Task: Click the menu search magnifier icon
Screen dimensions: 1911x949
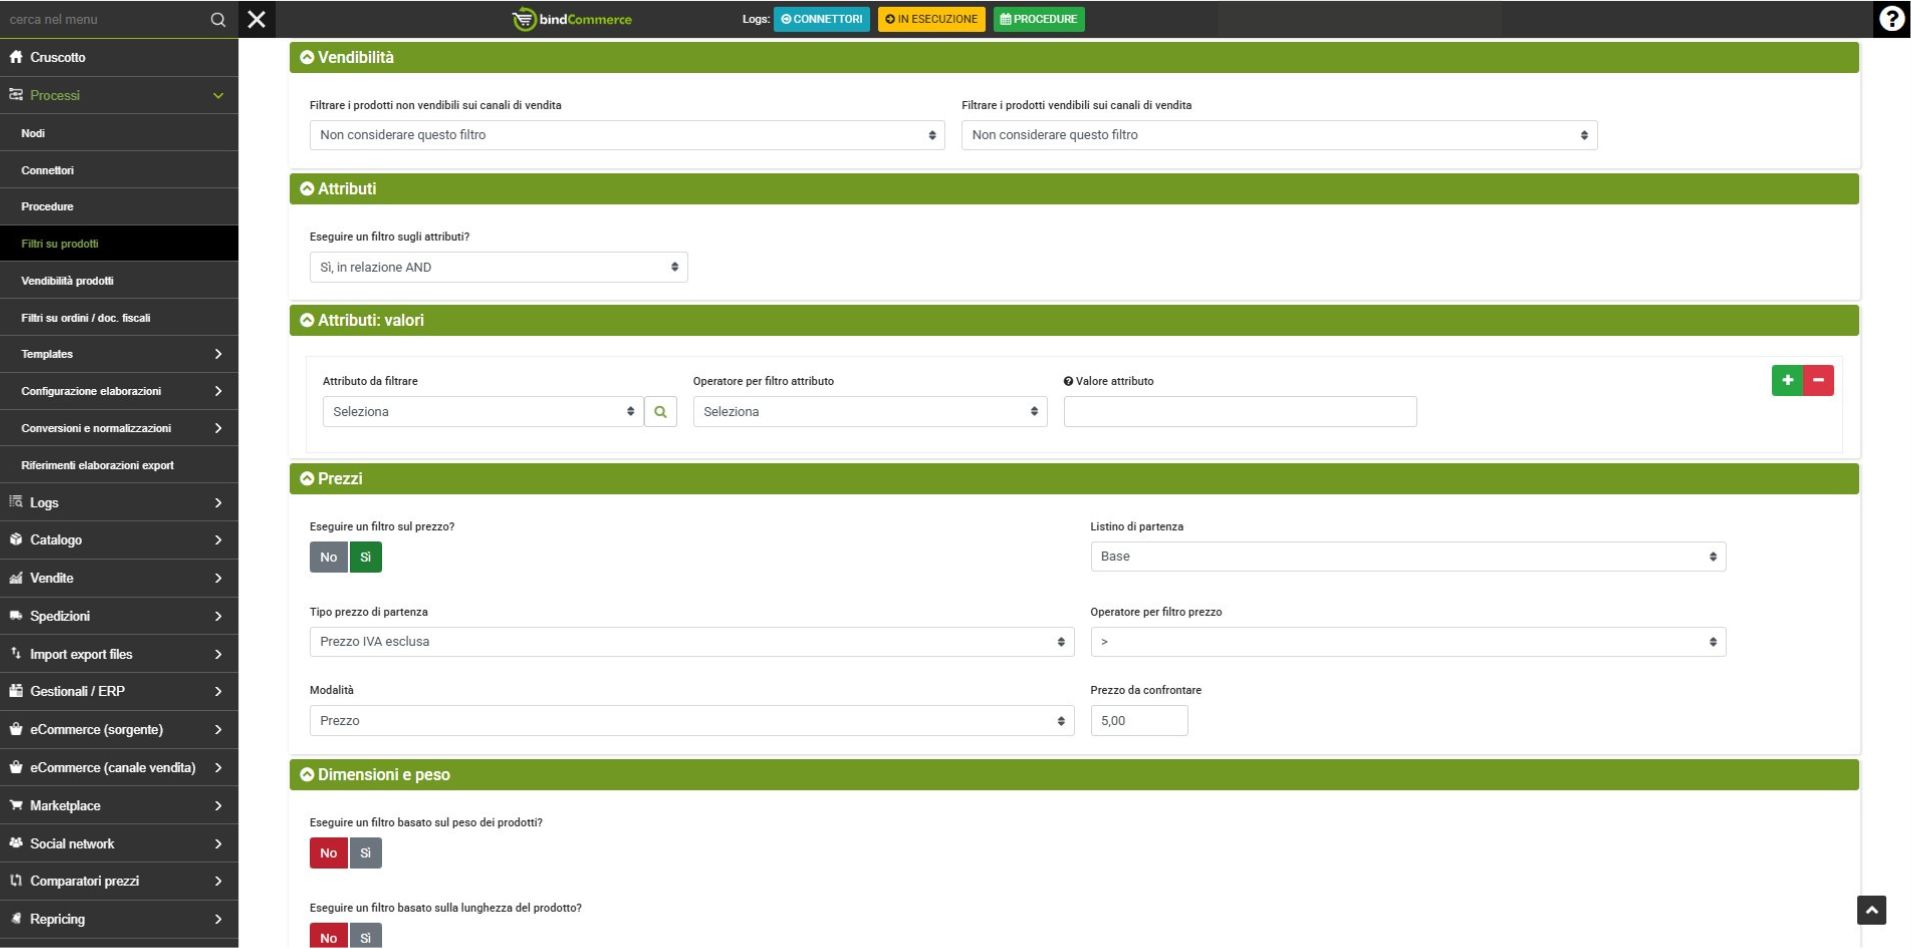Action: [x=218, y=19]
